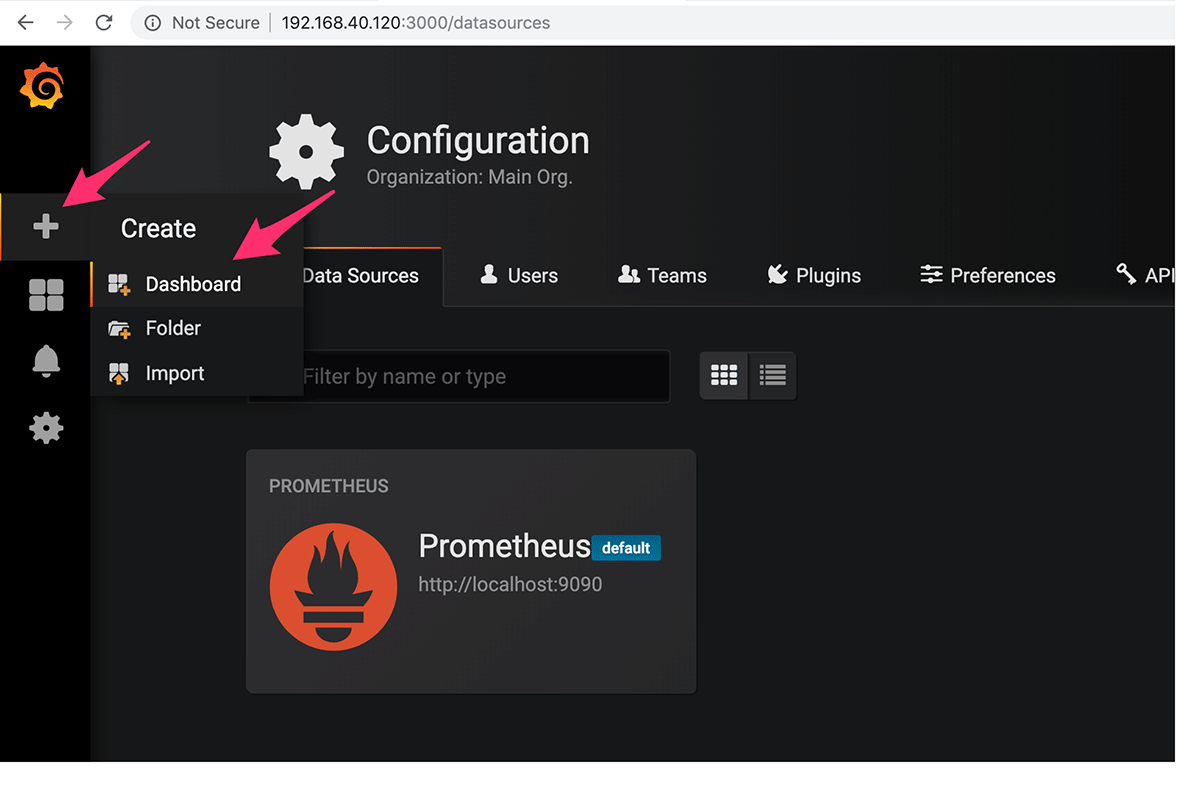The height and width of the screenshot is (787, 1200).
Task: Open the Prometheus data source card
Action: click(471, 571)
